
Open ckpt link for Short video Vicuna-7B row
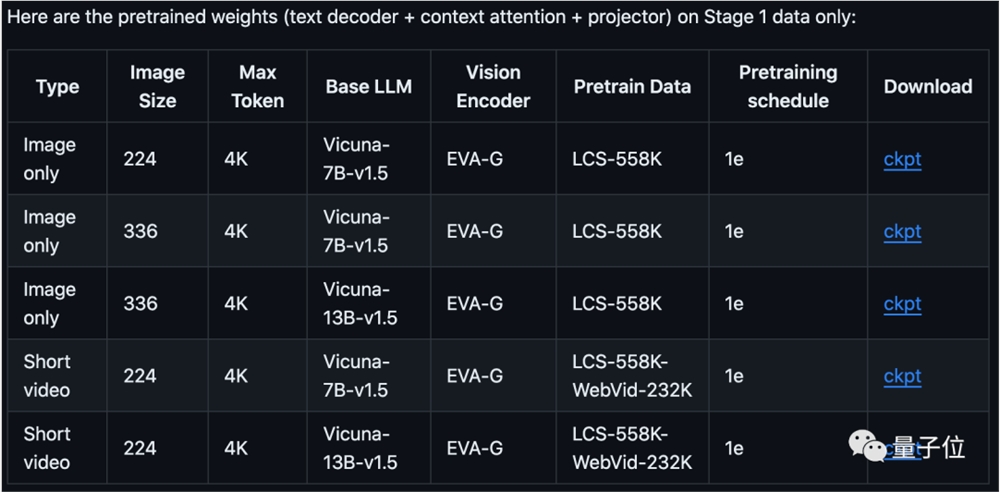coord(902,376)
